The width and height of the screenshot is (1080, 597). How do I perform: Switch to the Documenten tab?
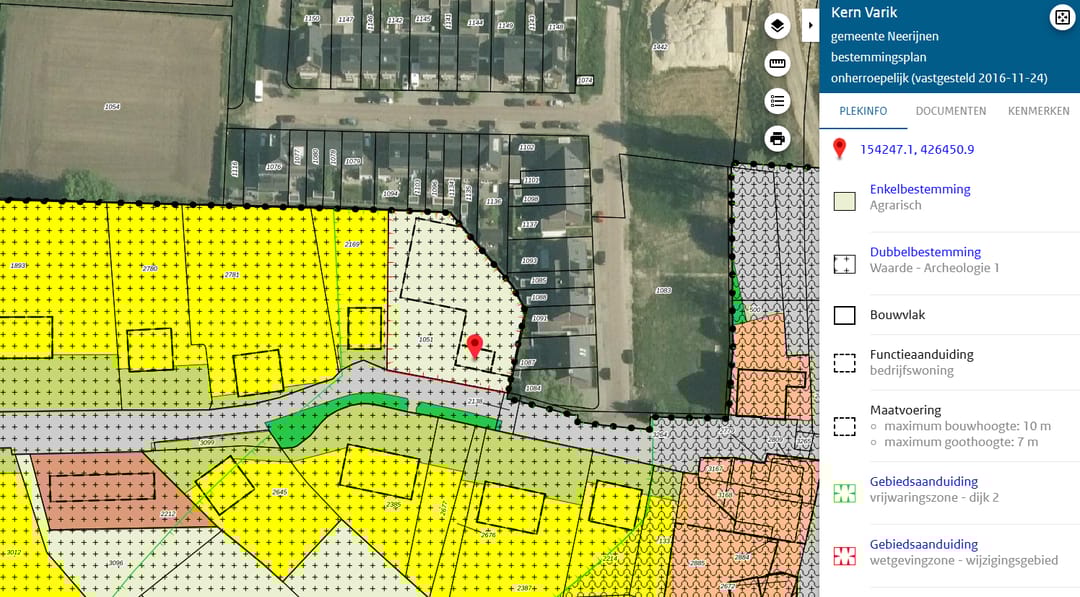click(951, 111)
